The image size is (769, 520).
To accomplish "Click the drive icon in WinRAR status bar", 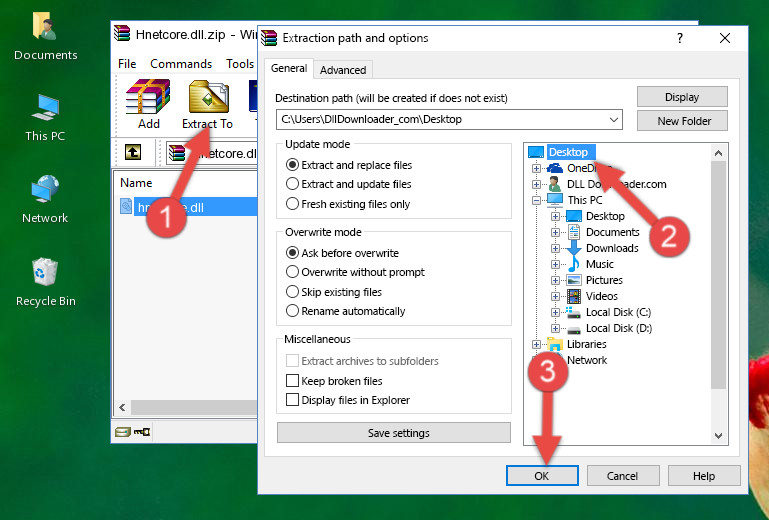I will pos(123,432).
